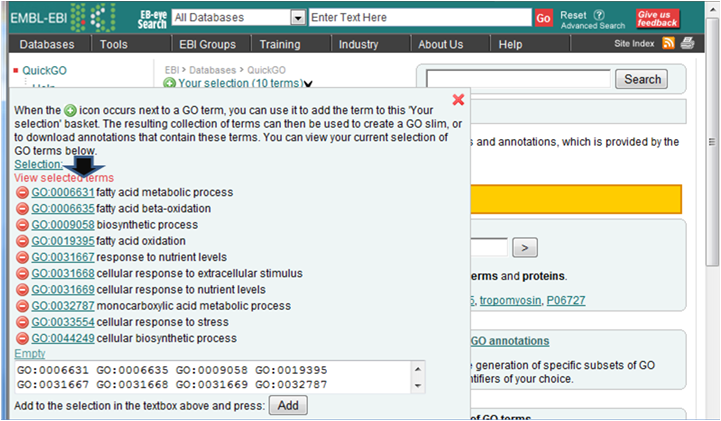Click View selected terms link

64,178
